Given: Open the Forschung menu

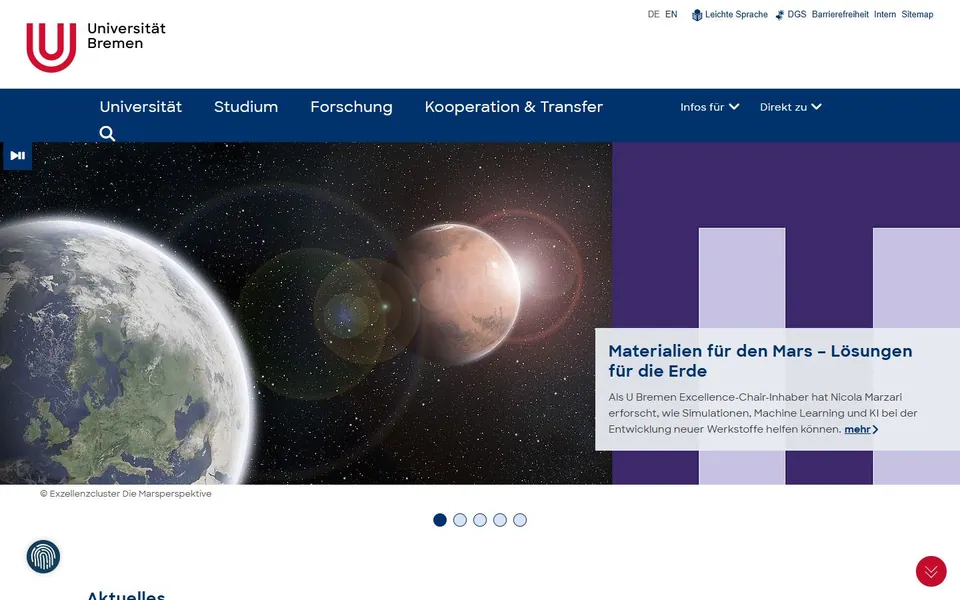Looking at the screenshot, I should [x=351, y=107].
